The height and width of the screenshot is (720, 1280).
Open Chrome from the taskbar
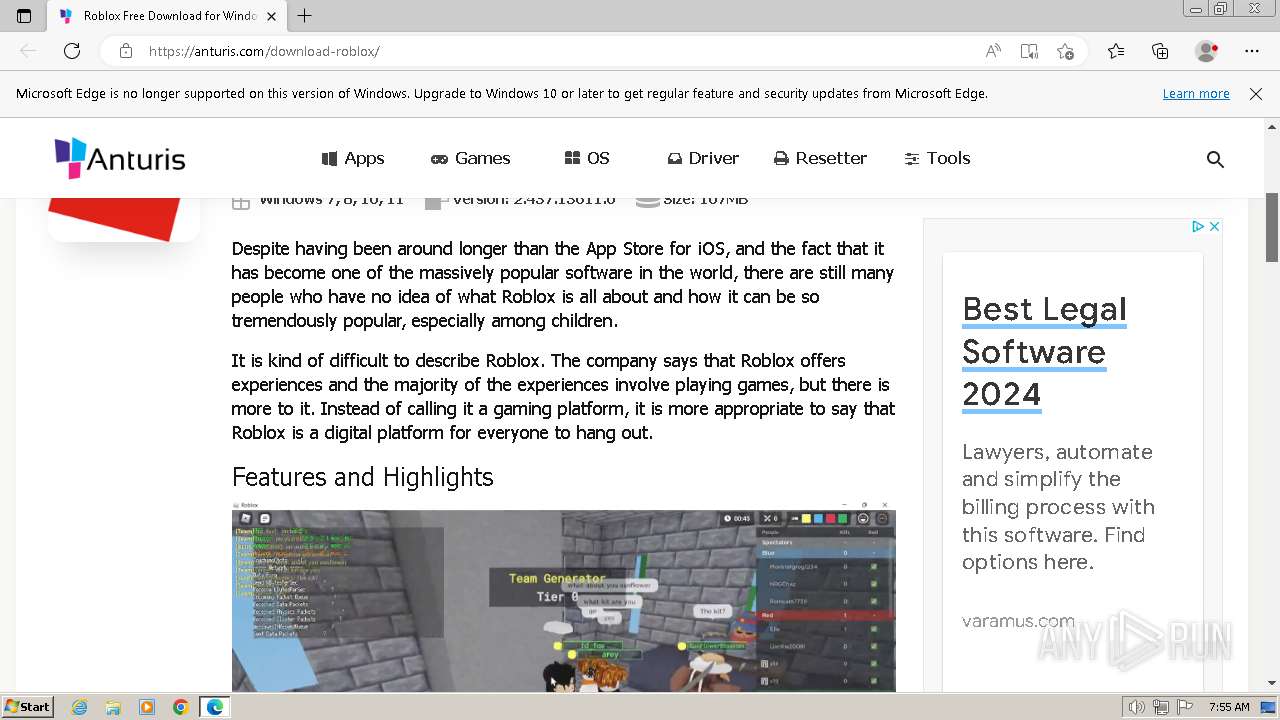[x=181, y=707]
